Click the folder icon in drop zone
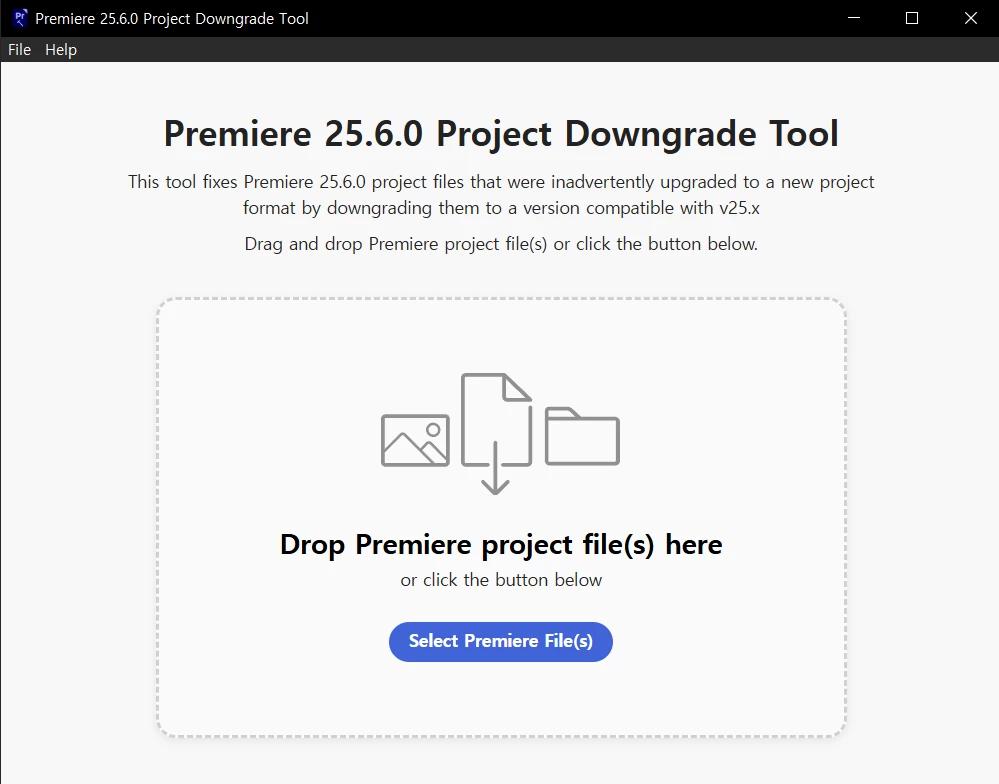Image resolution: width=999 pixels, height=784 pixels. point(582,436)
